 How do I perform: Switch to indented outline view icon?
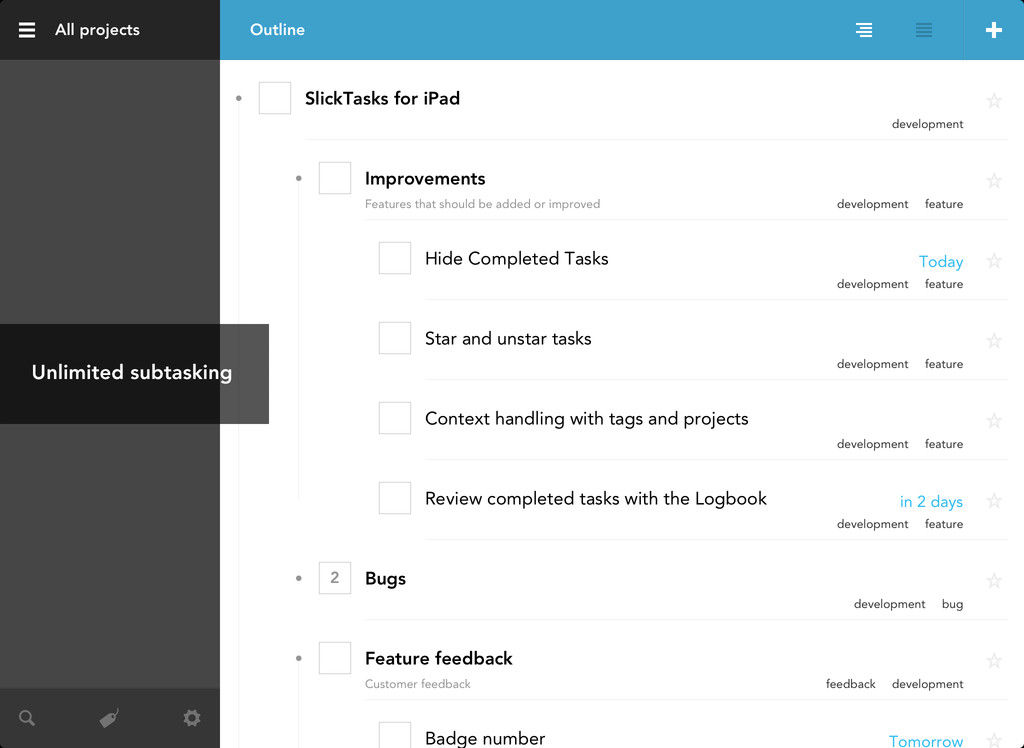tap(864, 30)
